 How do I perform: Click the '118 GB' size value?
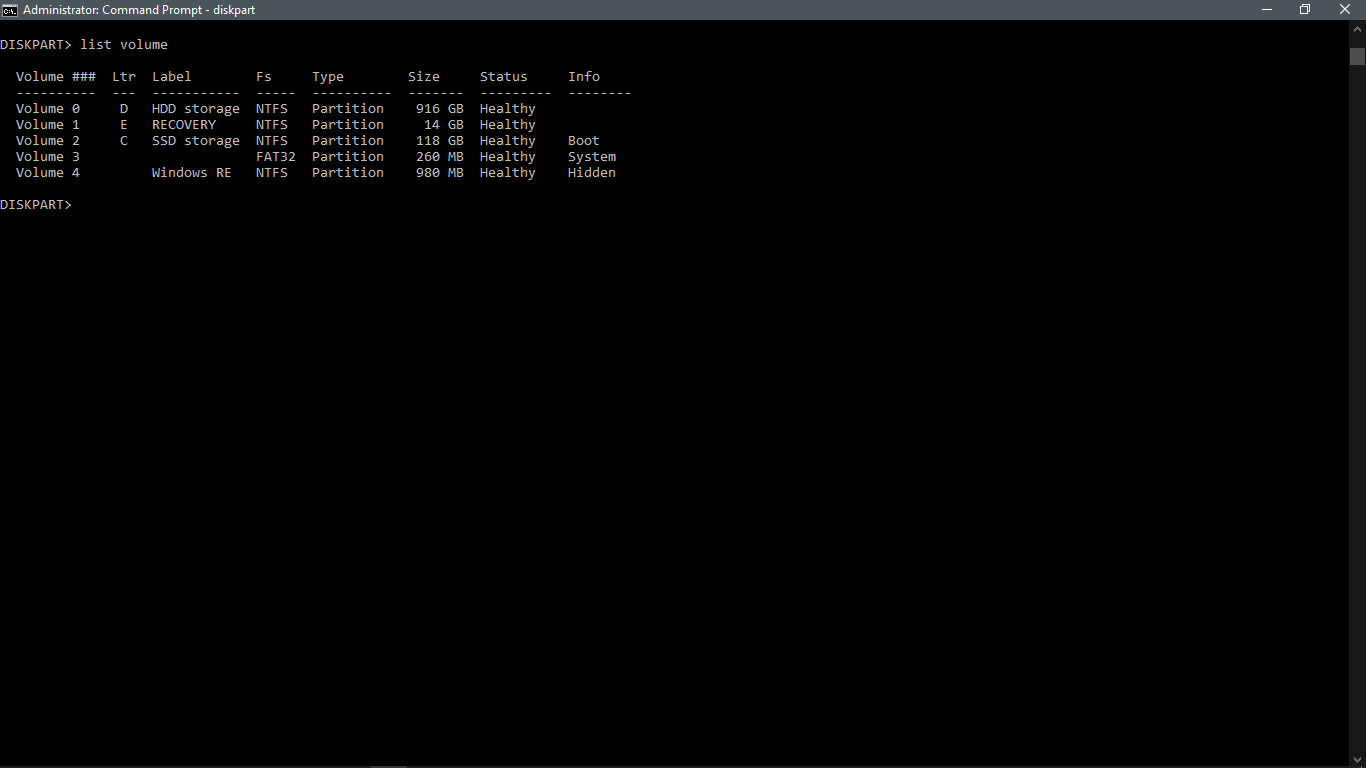(x=440, y=141)
